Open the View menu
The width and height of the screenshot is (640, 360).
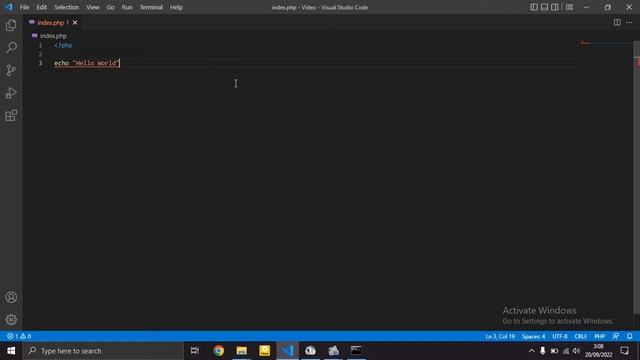pos(93,7)
